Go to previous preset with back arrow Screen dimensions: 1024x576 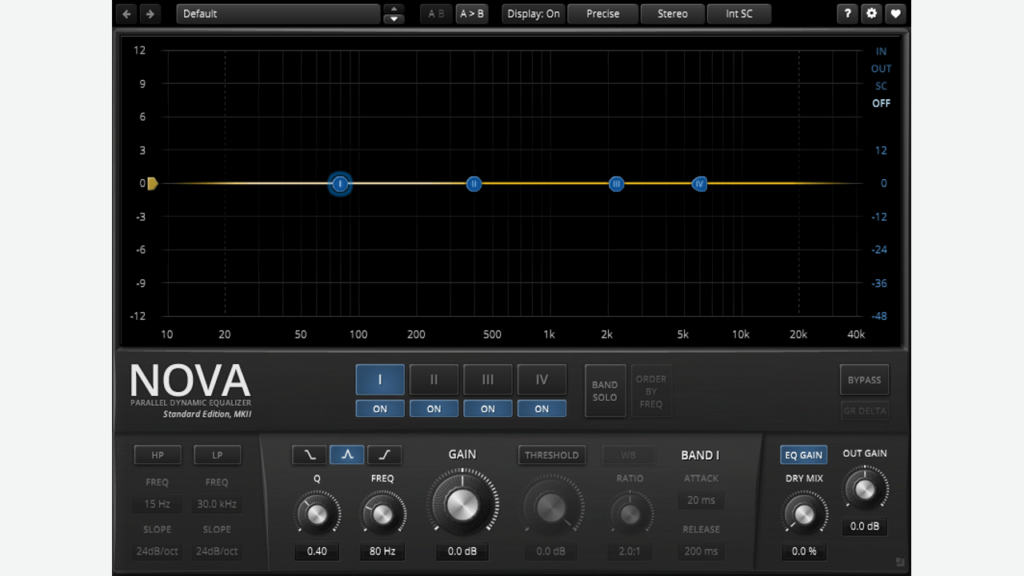click(125, 13)
